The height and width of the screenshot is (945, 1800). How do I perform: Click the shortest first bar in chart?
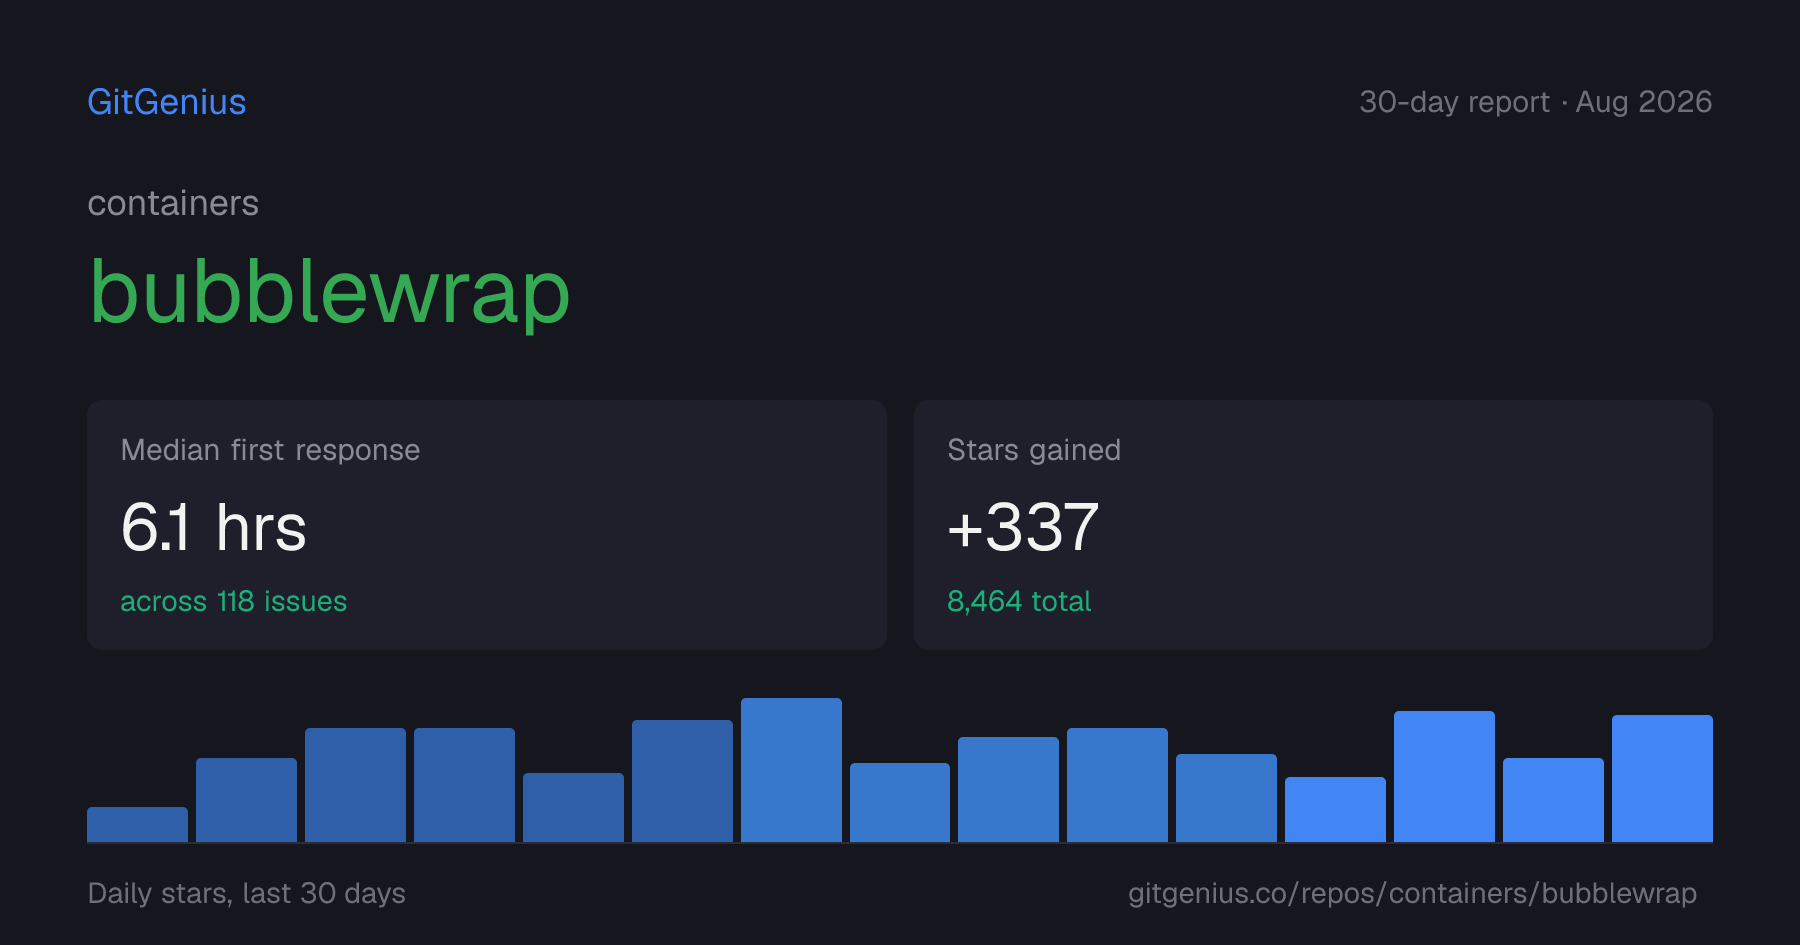coord(138,824)
